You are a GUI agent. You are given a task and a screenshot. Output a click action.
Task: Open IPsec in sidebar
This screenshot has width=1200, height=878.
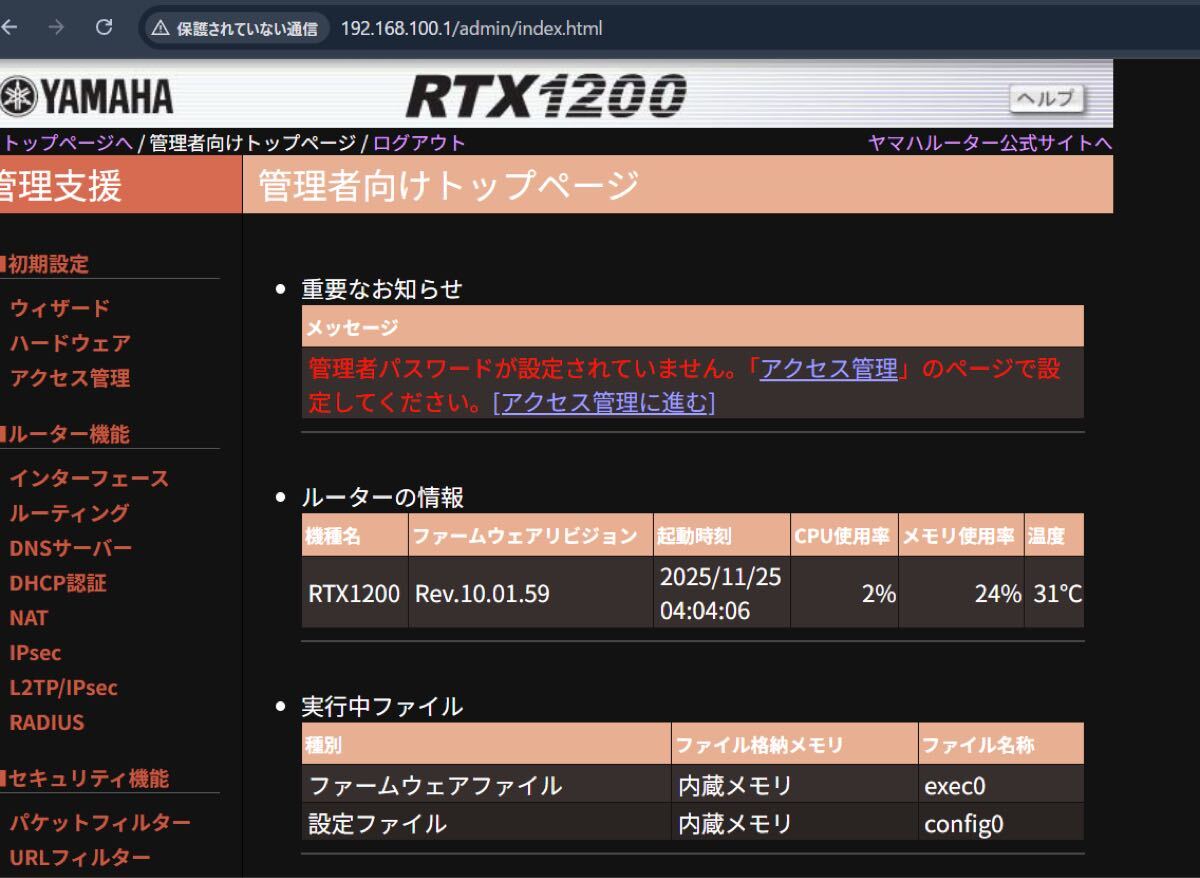pos(35,653)
